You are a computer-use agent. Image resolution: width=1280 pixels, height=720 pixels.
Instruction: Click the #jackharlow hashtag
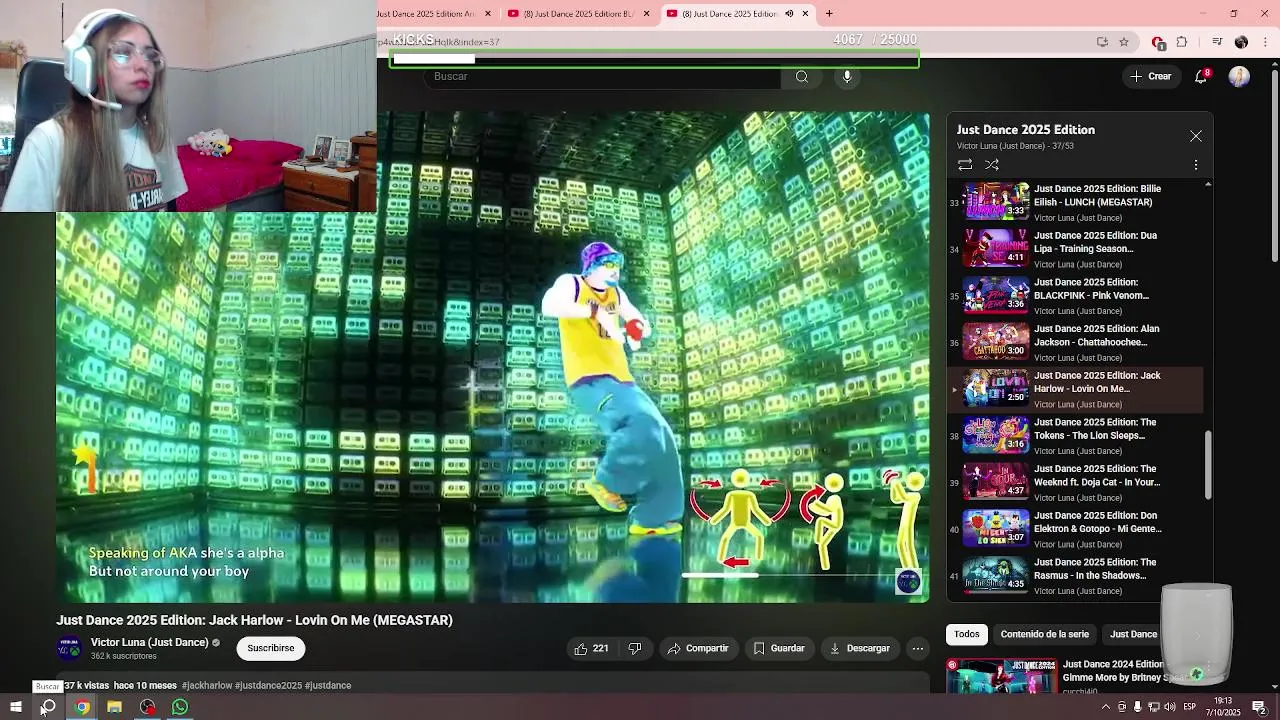[207, 685]
